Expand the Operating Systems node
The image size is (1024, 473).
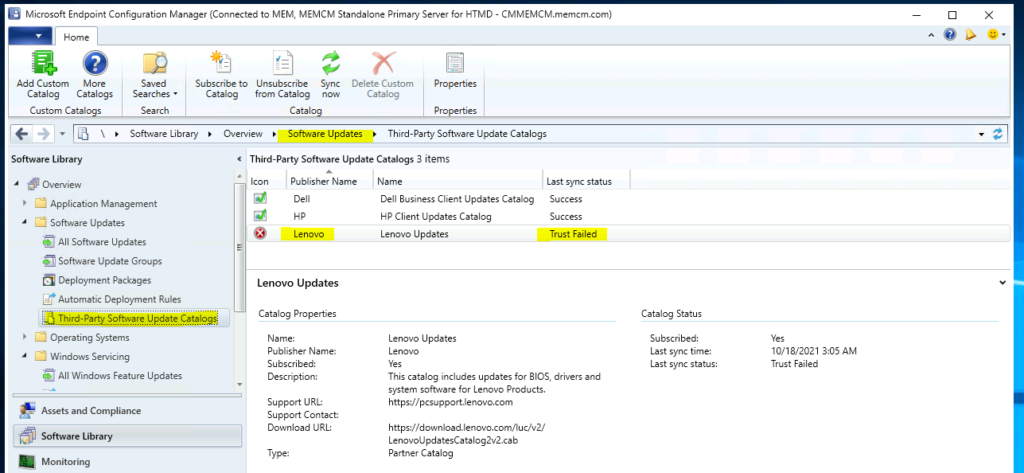click(25, 337)
